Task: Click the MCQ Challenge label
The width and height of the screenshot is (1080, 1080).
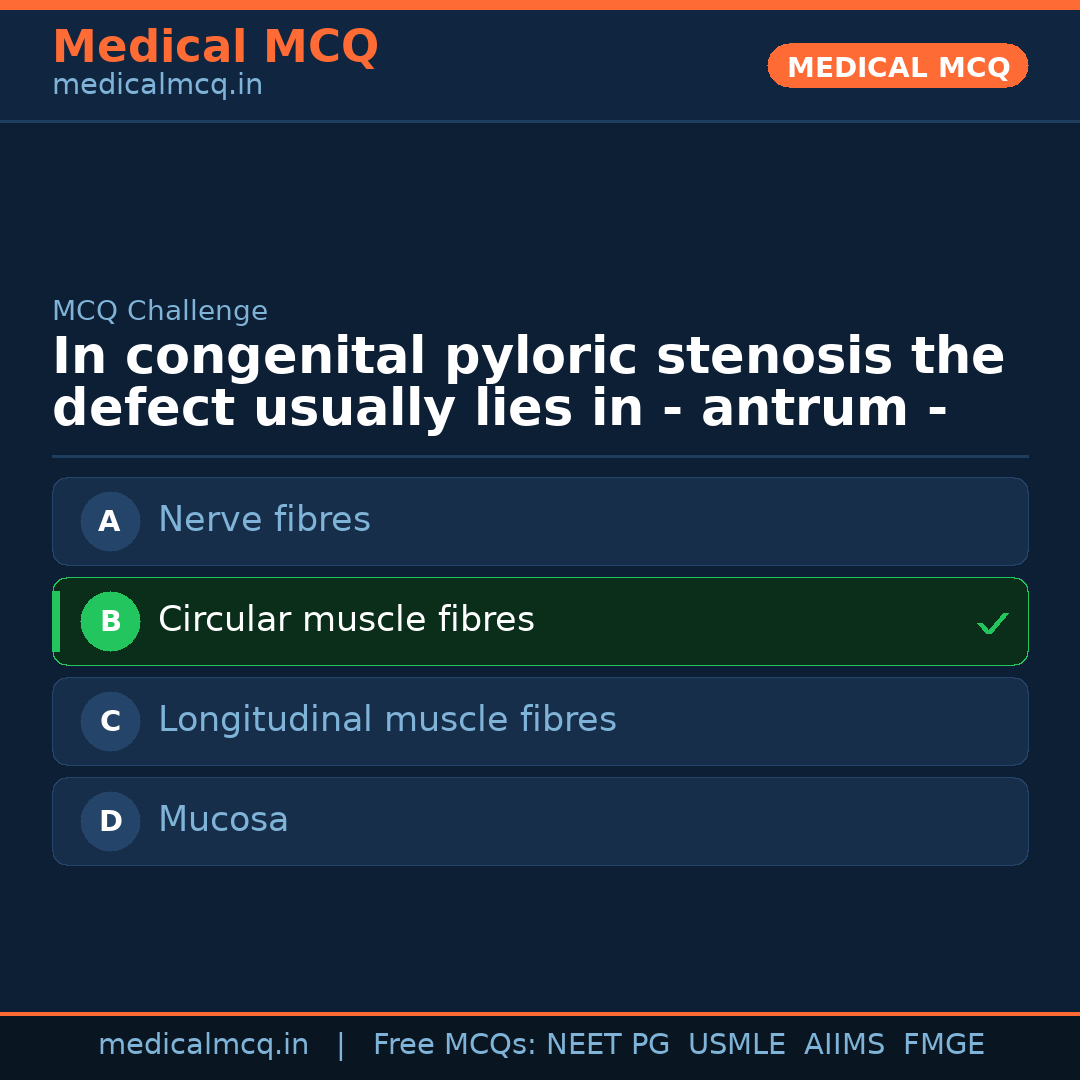Action: coord(160,311)
